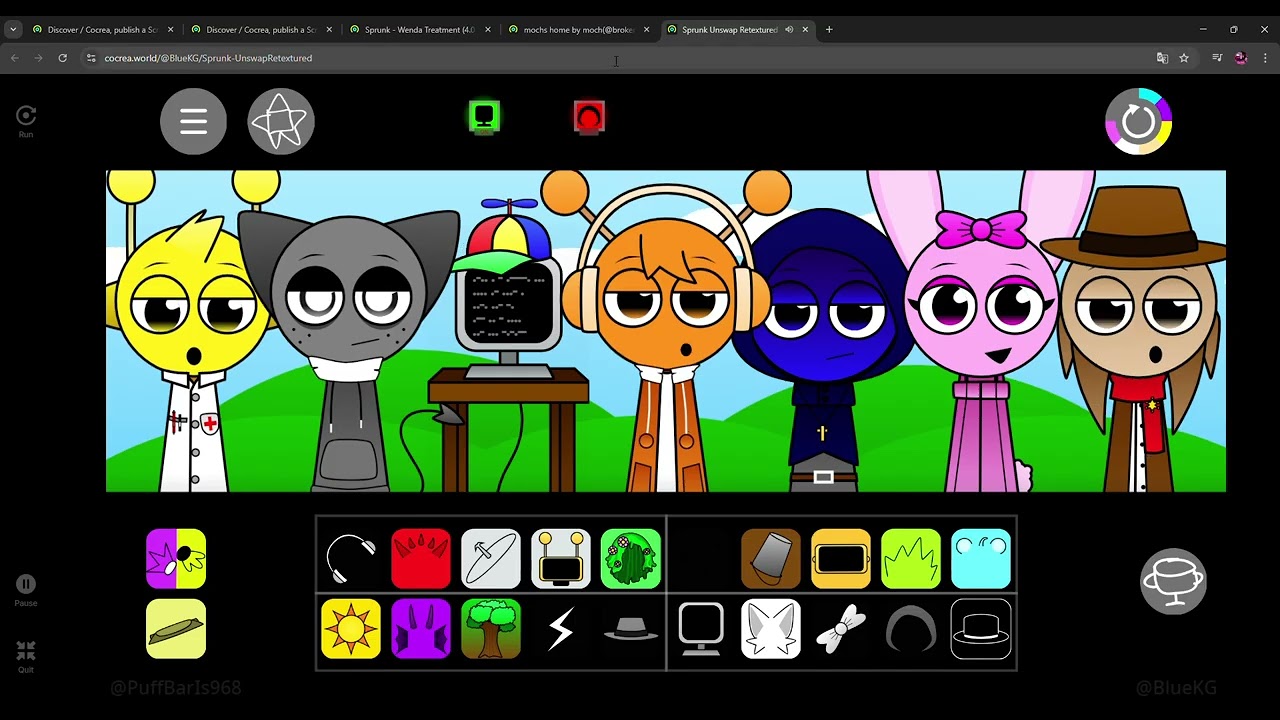Click the Run control in sidebar

point(26,122)
